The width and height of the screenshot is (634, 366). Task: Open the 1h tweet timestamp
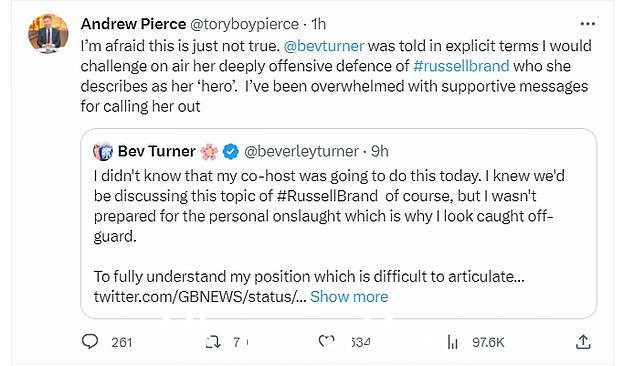(x=319, y=24)
